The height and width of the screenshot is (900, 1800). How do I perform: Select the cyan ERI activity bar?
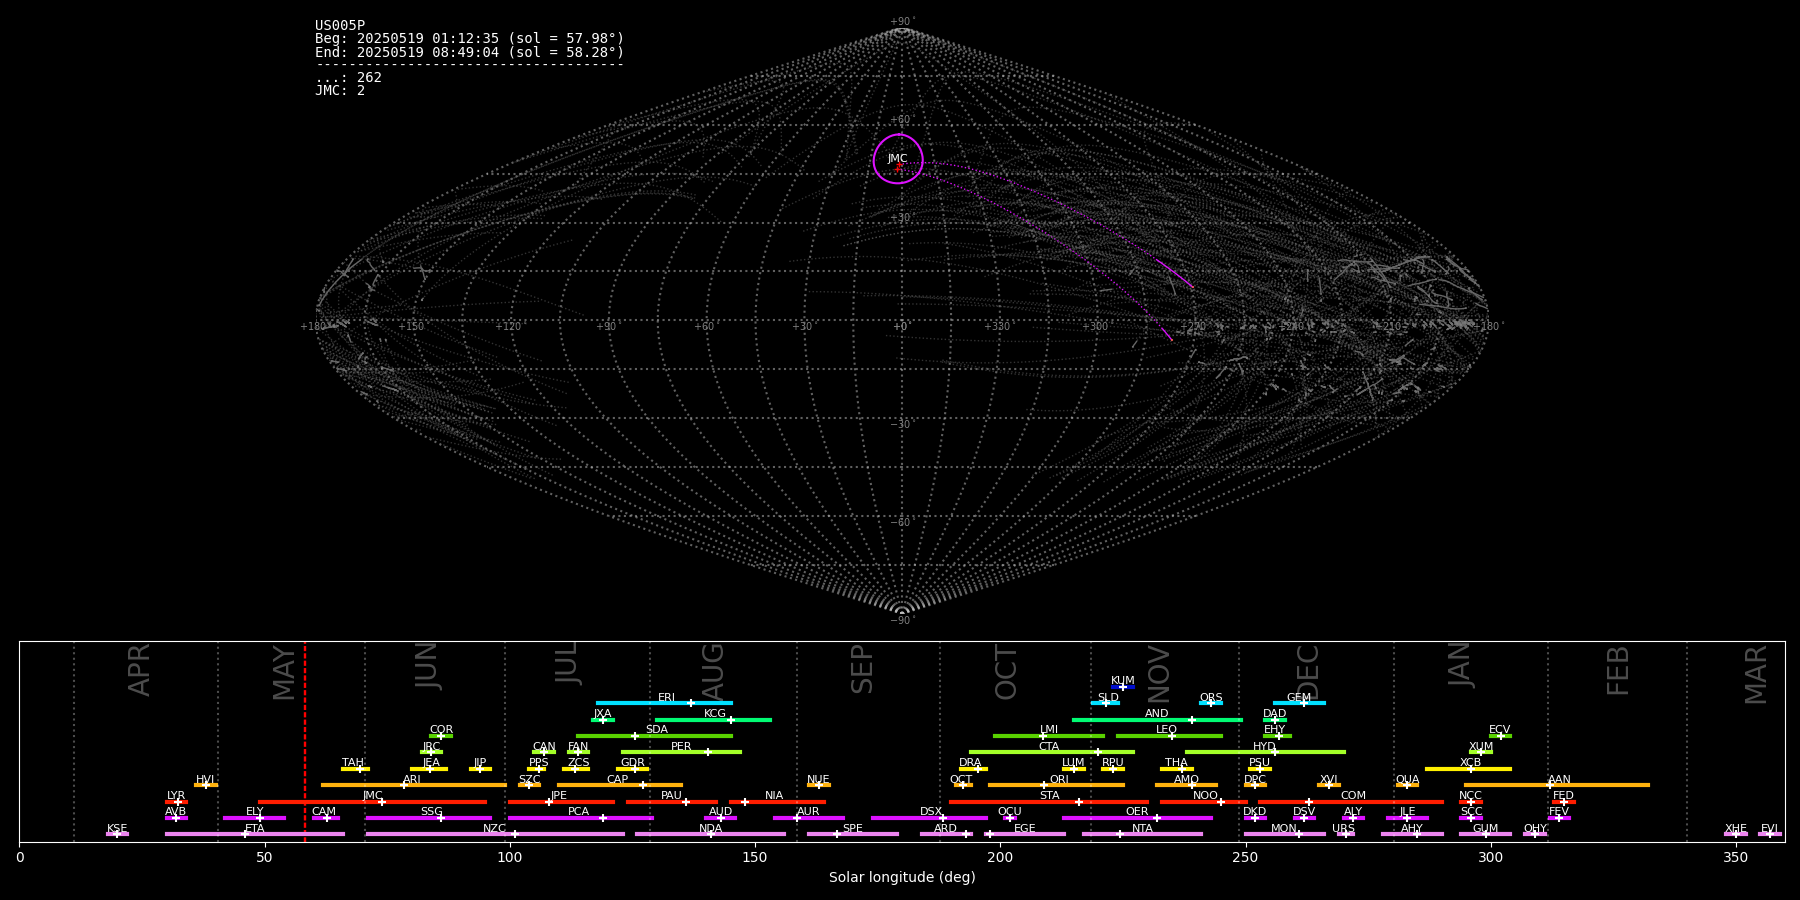click(x=664, y=703)
